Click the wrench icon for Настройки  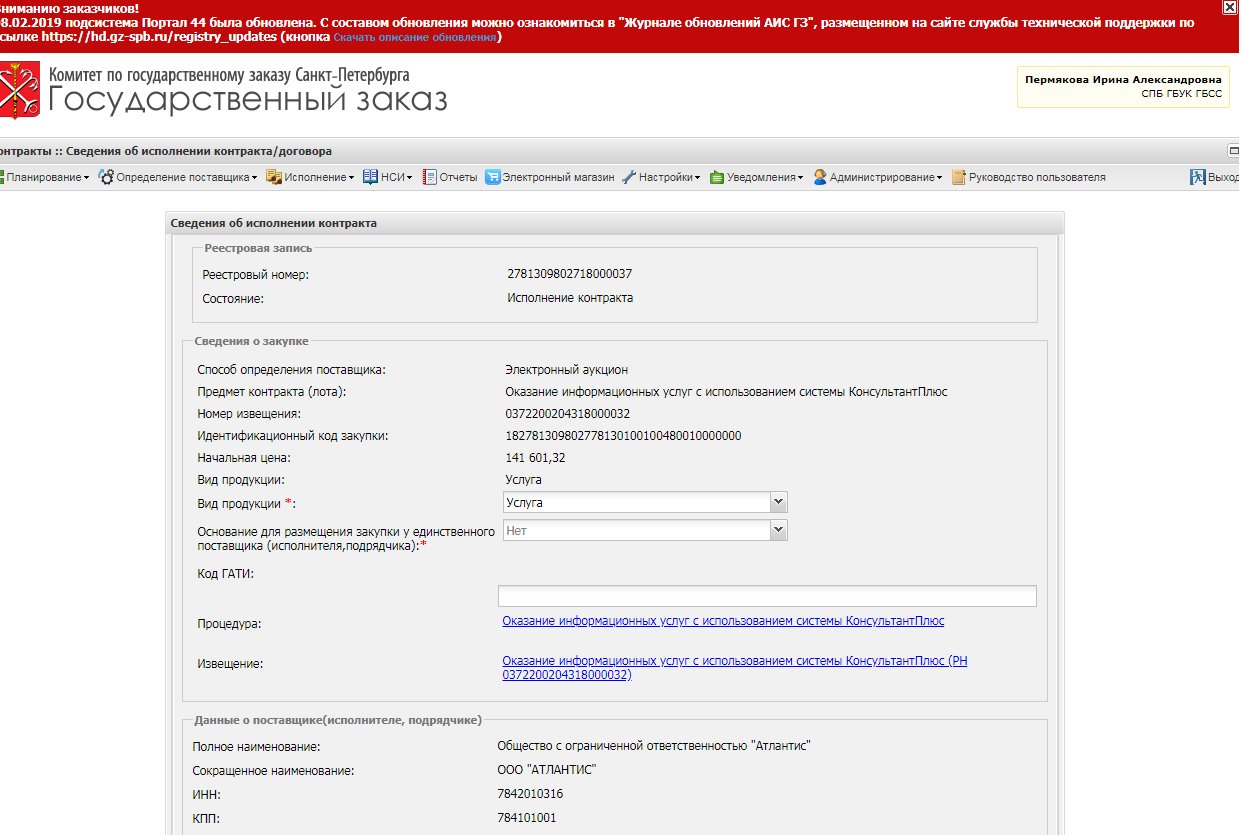click(629, 178)
